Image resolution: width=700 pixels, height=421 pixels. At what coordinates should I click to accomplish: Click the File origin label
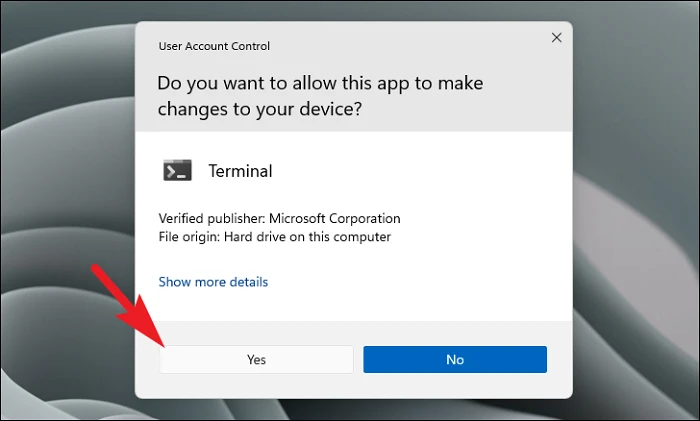[186, 237]
